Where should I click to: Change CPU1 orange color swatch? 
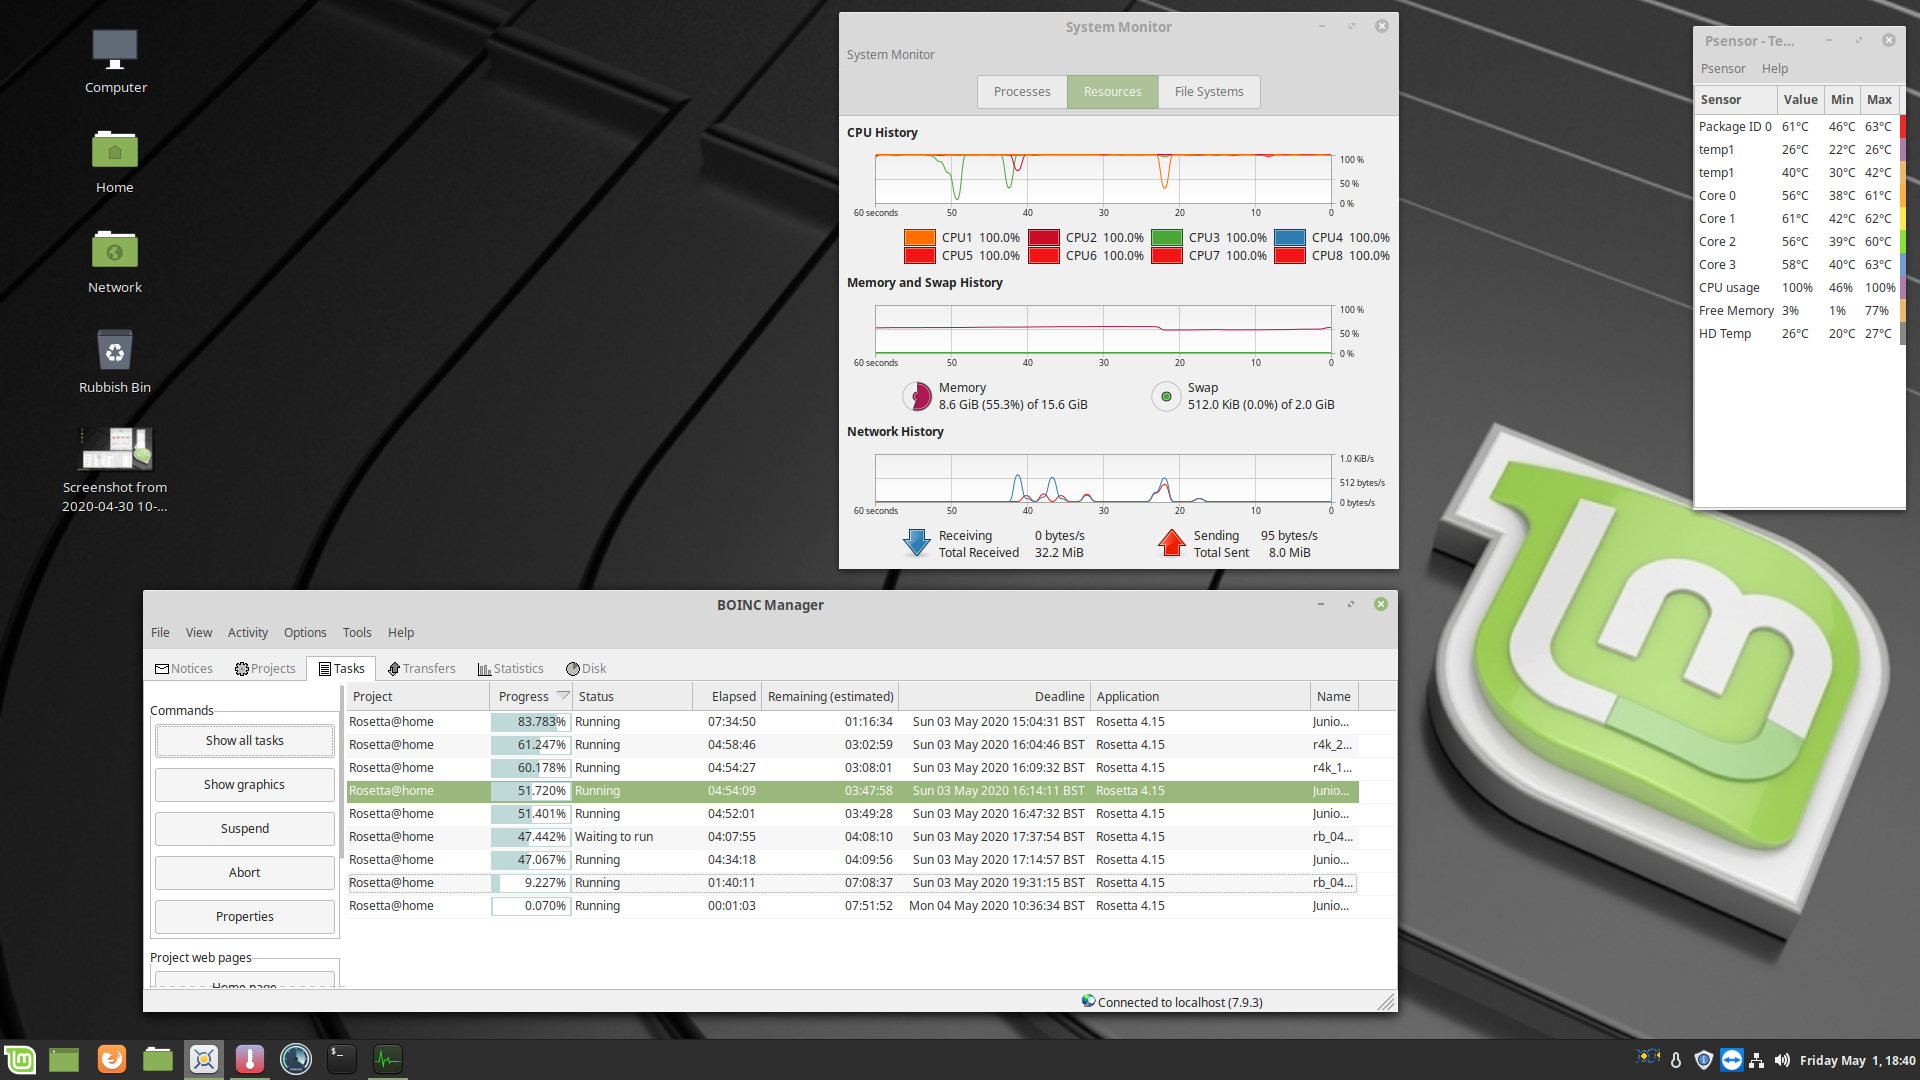[920, 237]
